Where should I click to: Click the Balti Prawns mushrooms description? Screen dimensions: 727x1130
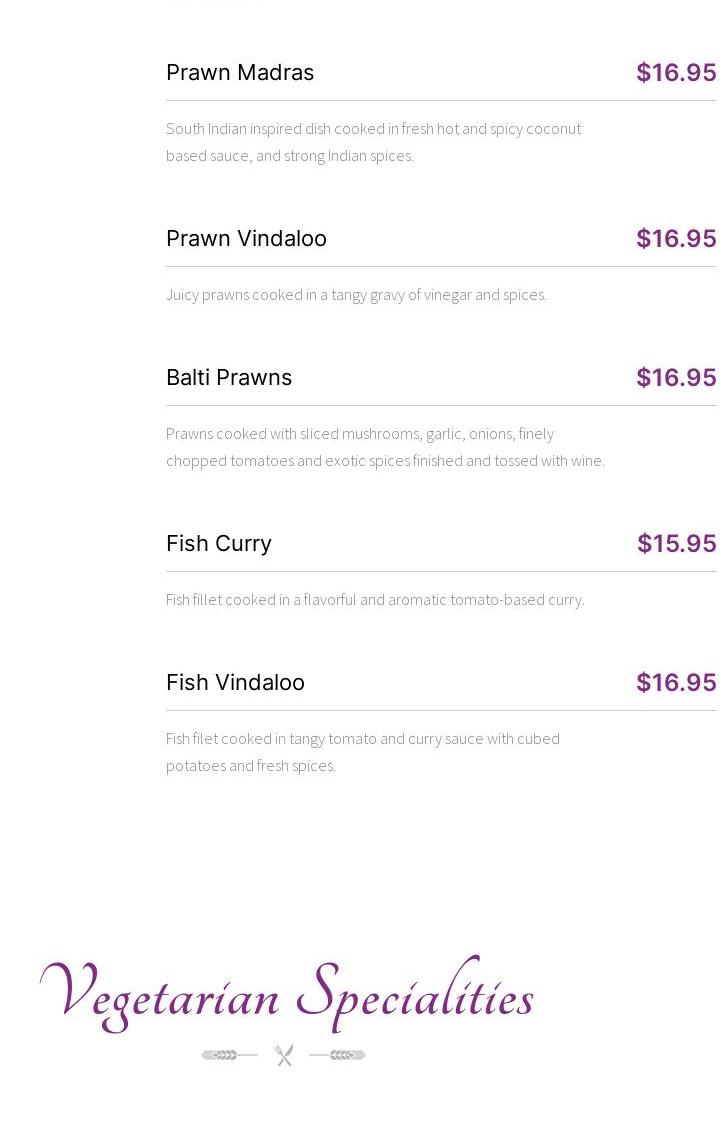(385, 447)
